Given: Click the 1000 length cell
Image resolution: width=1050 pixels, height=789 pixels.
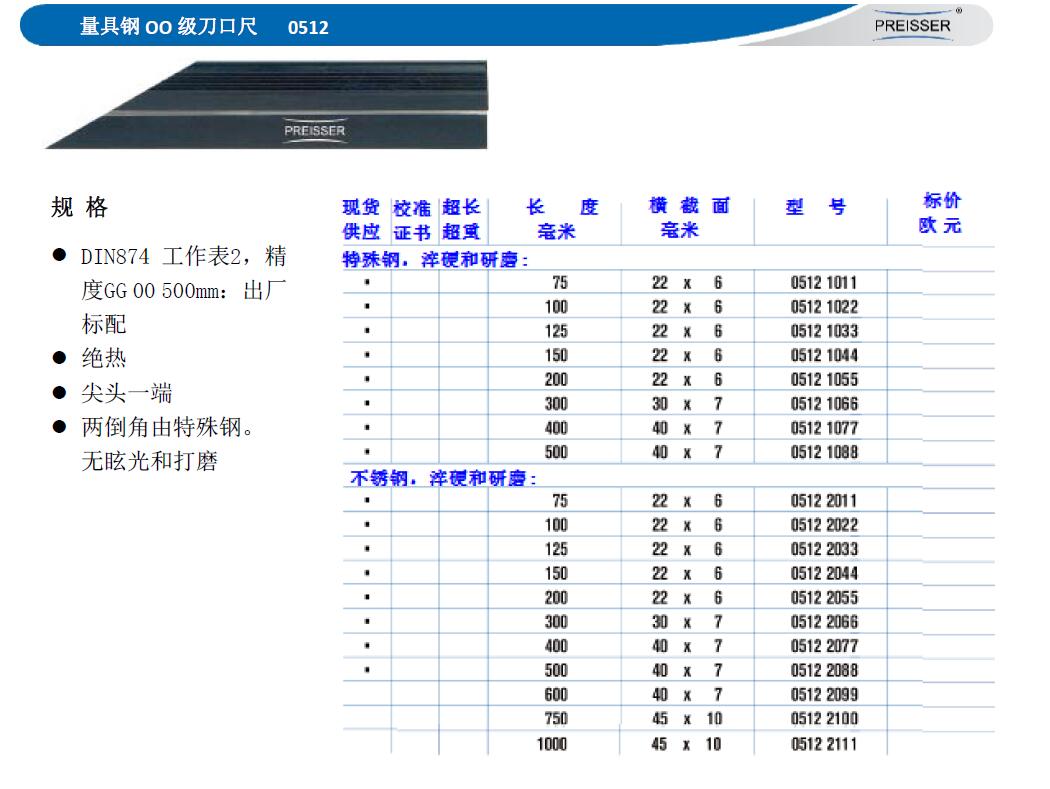Looking at the screenshot, I should pyautogui.click(x=552, y=743).
